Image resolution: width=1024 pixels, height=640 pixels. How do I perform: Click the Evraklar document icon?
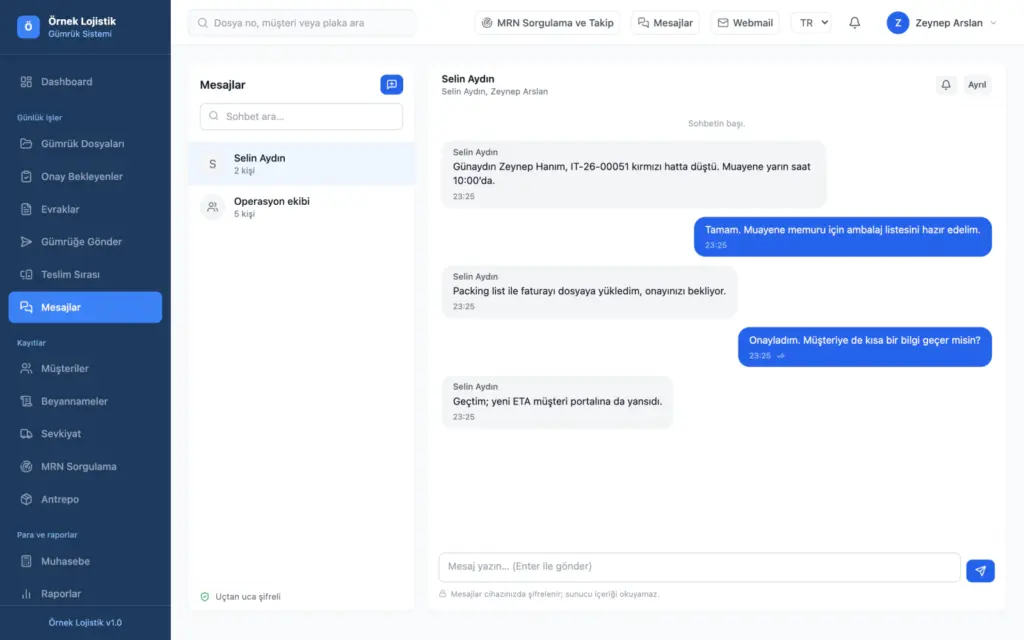click(26, 209)
